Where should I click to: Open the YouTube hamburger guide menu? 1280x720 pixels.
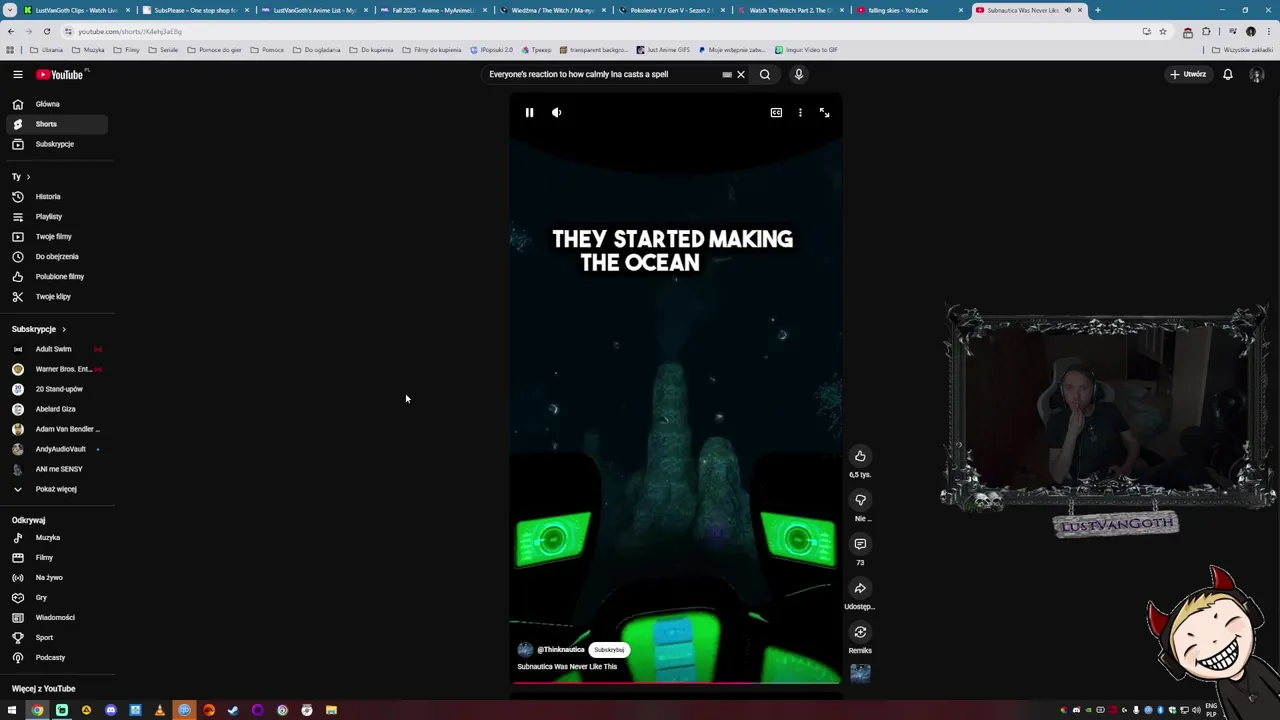tap(17, 74)
